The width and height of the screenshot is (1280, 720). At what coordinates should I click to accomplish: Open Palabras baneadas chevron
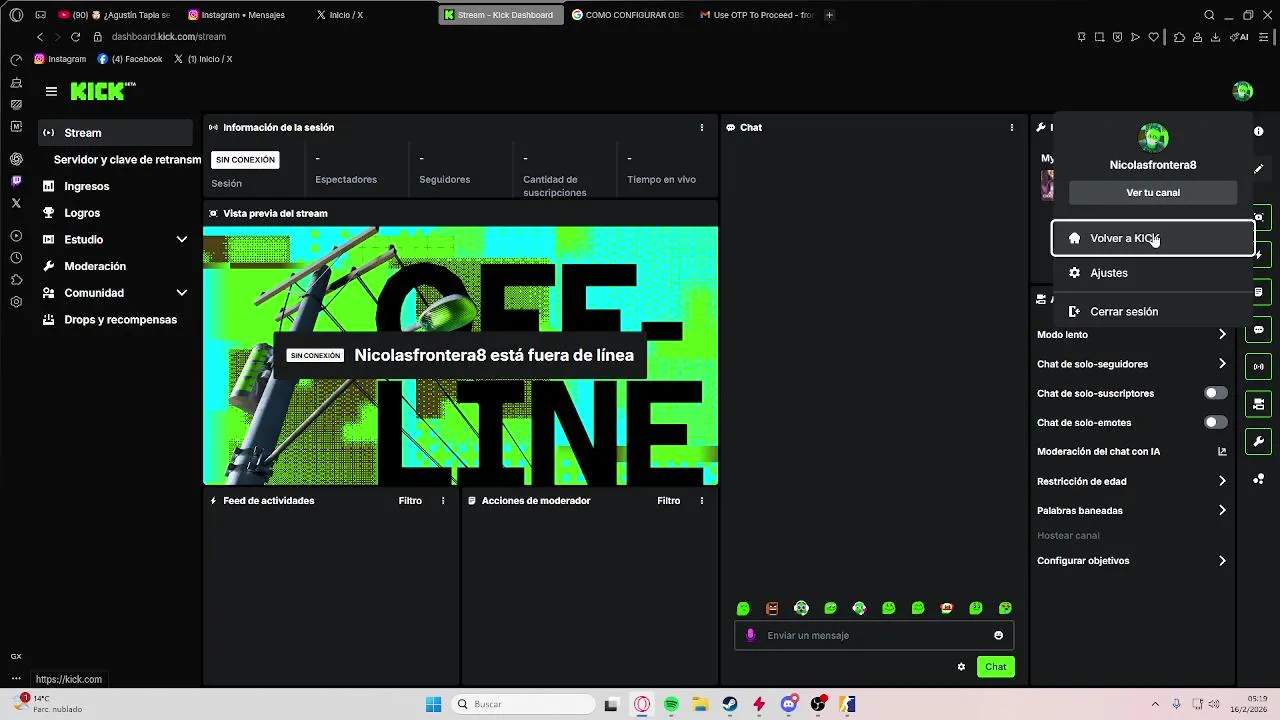click(1222, 511)
